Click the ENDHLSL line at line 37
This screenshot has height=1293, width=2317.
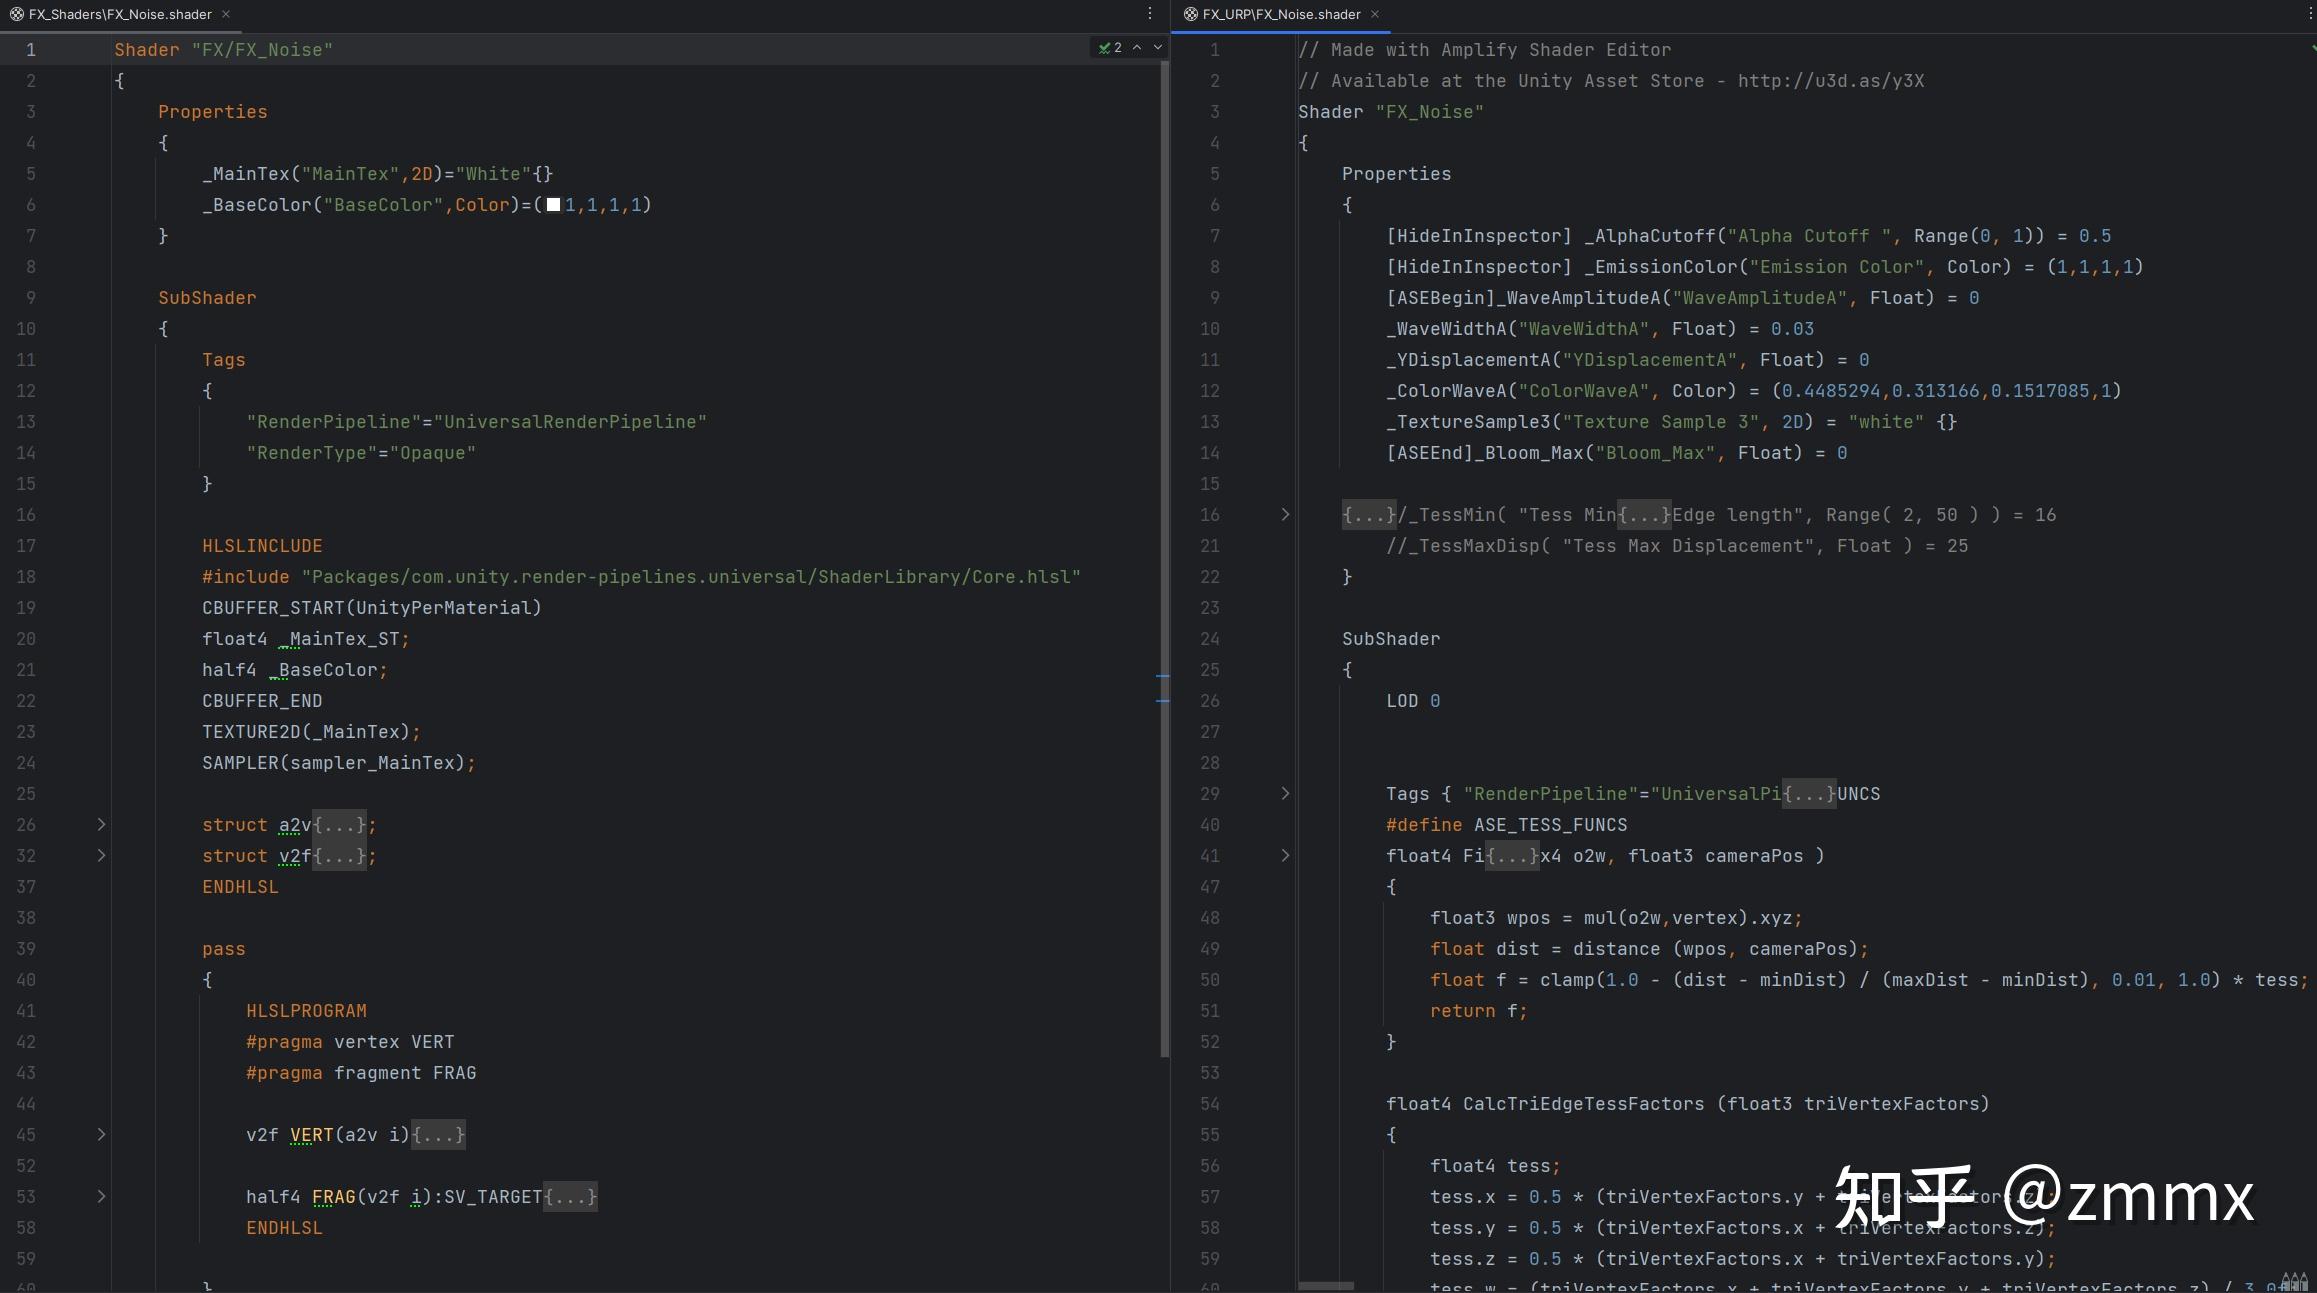coord(240,887)
